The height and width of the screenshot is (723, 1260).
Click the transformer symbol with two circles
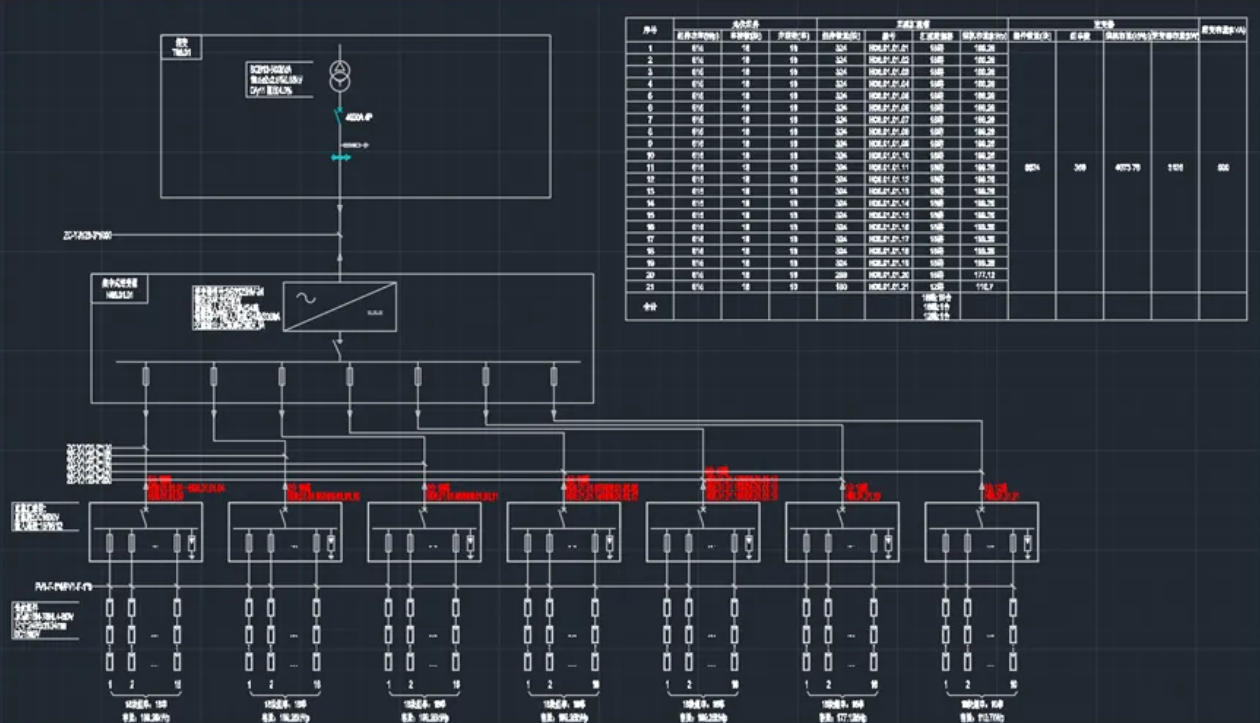(x=340, y=76)
